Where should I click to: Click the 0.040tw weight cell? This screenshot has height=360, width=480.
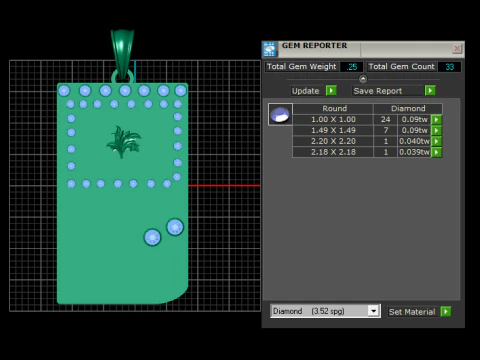pos(414,141)
